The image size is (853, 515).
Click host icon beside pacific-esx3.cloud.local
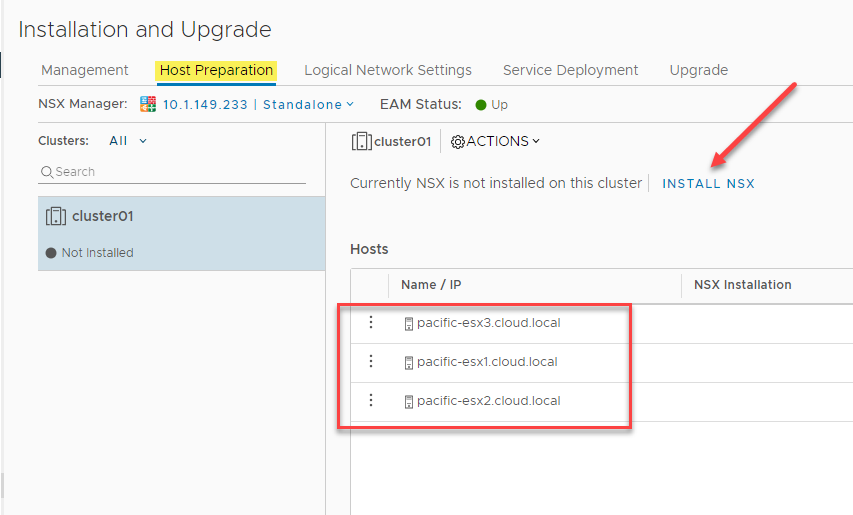pos(409,324)
